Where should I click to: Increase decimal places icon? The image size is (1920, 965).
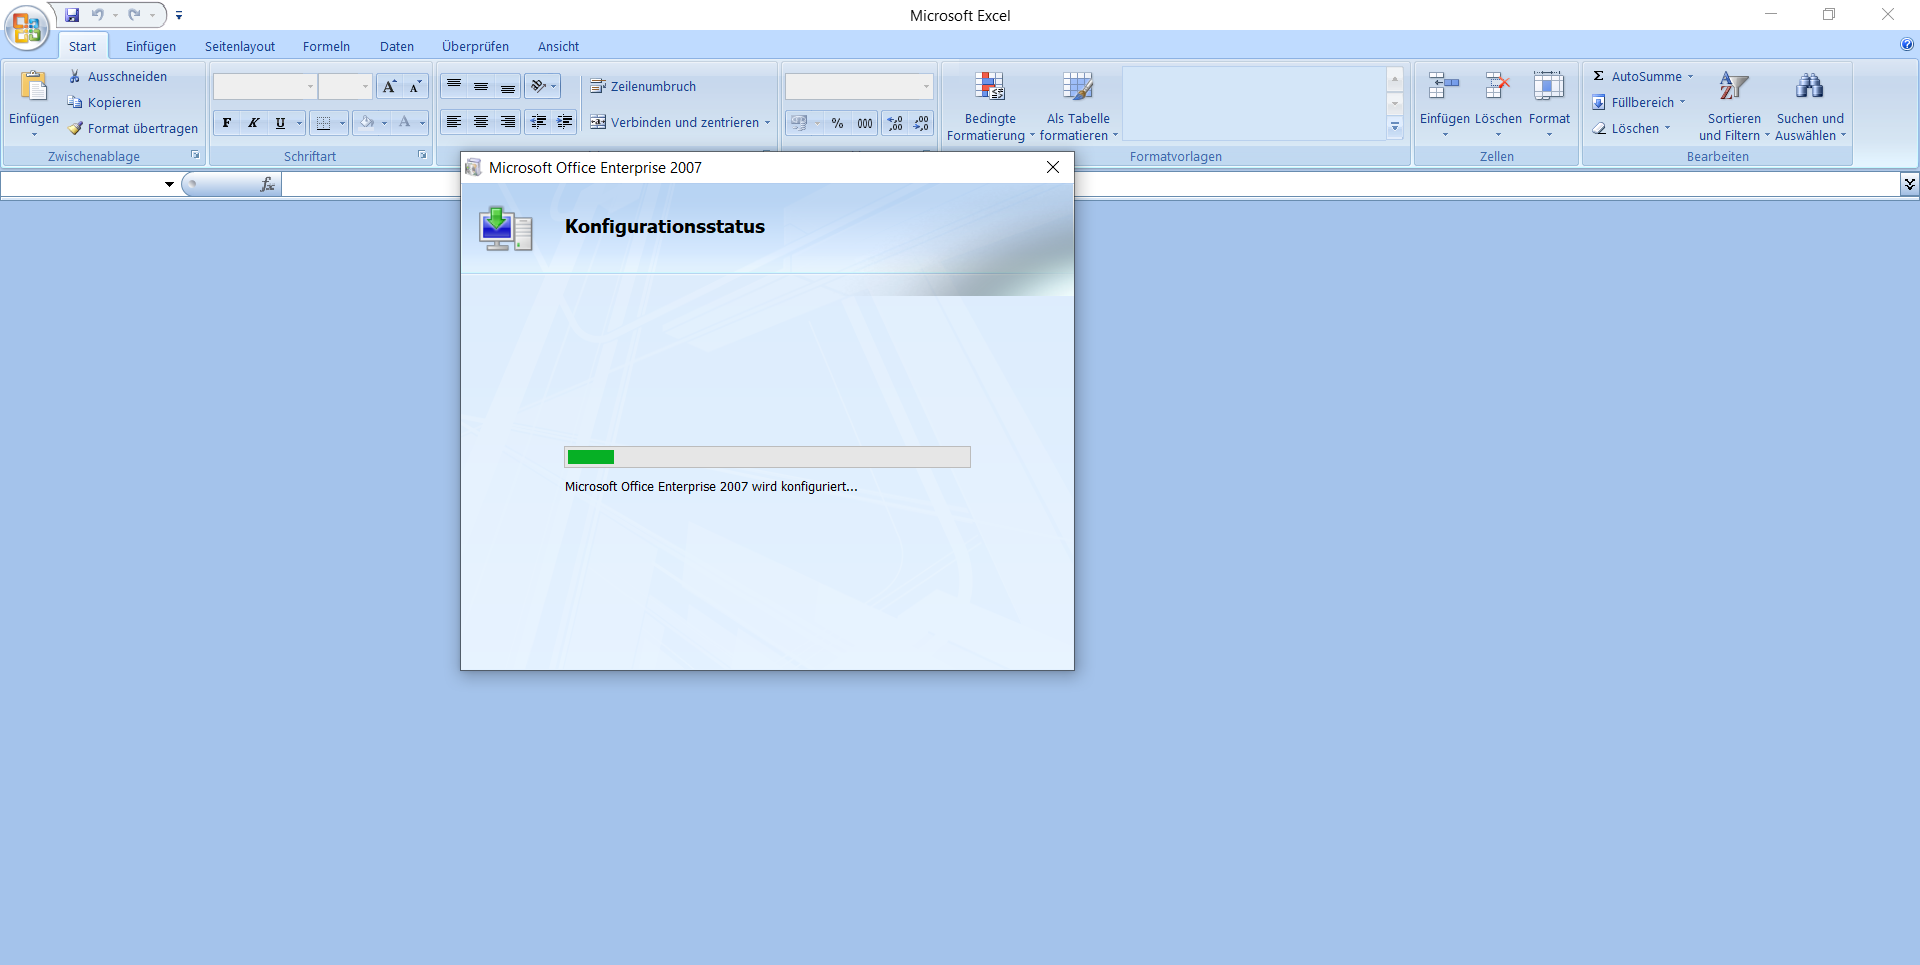click(x=895, y=123)
